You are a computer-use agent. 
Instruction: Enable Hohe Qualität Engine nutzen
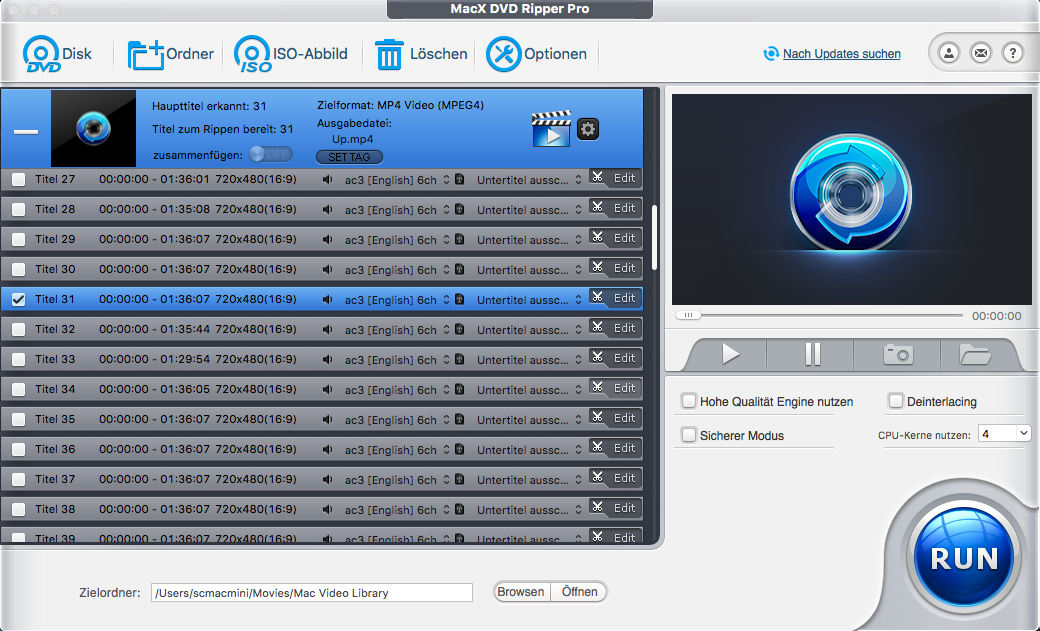pos(689,401)
